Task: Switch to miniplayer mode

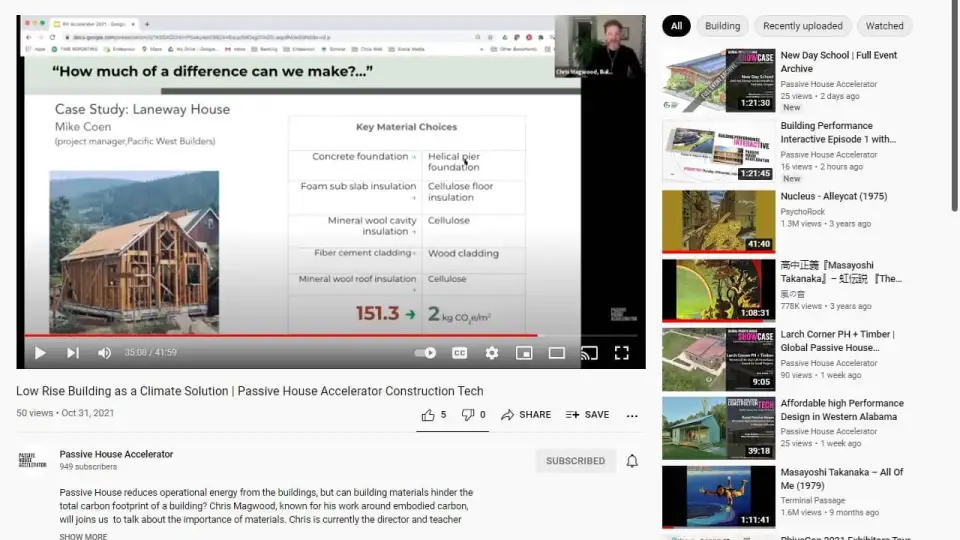Action: (524, 353)
